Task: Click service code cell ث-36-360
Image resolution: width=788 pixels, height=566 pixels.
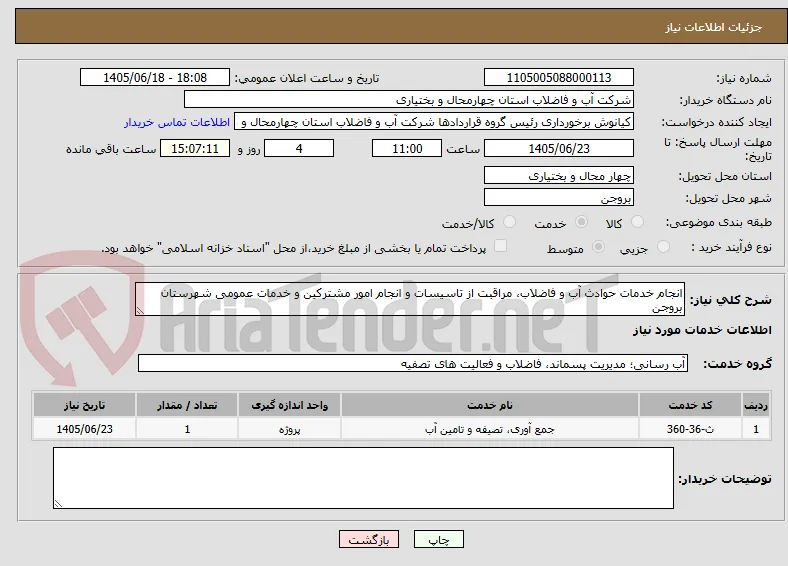Action: [691, 429]
